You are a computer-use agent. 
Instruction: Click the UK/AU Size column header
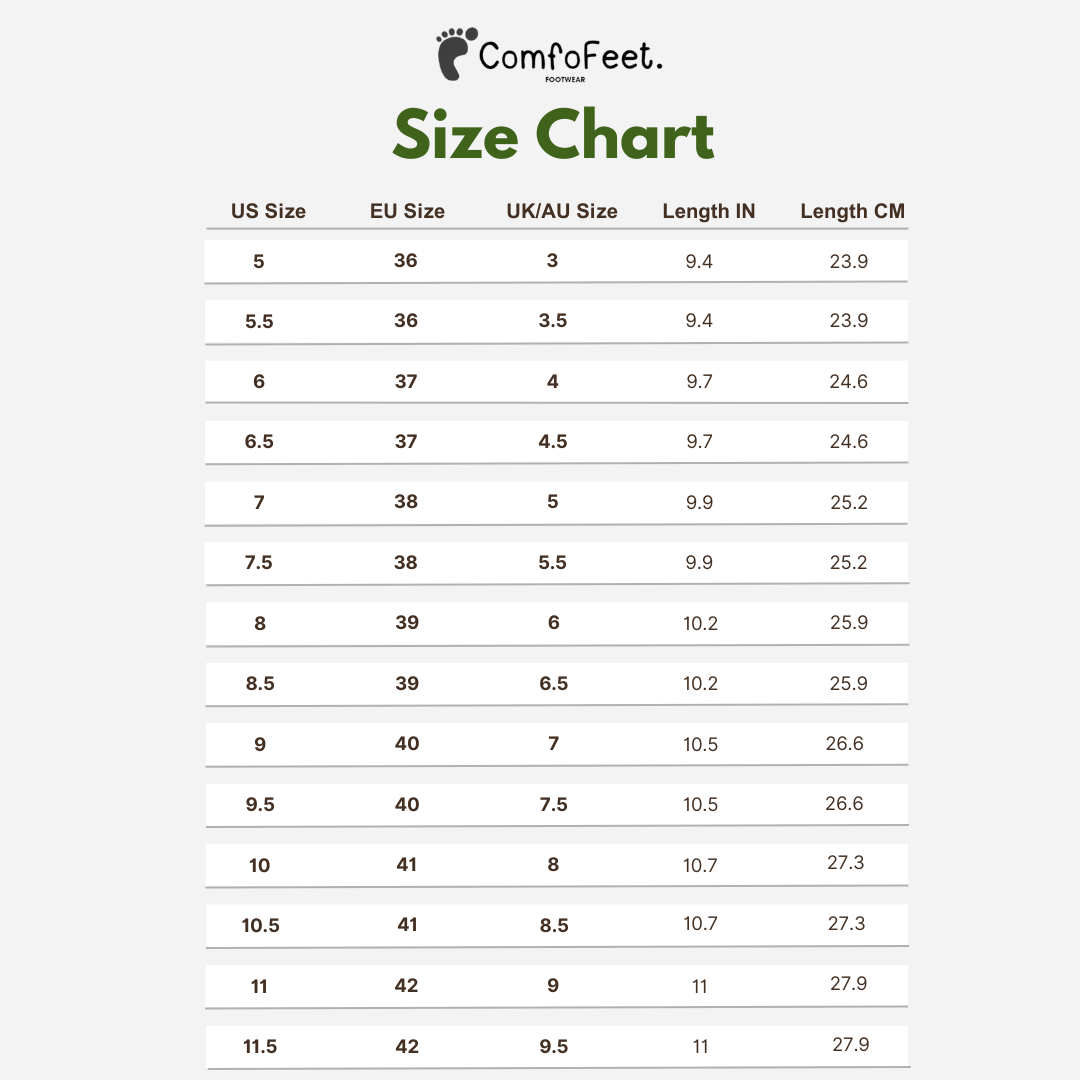pyautogui.click(x=562, y=211)
